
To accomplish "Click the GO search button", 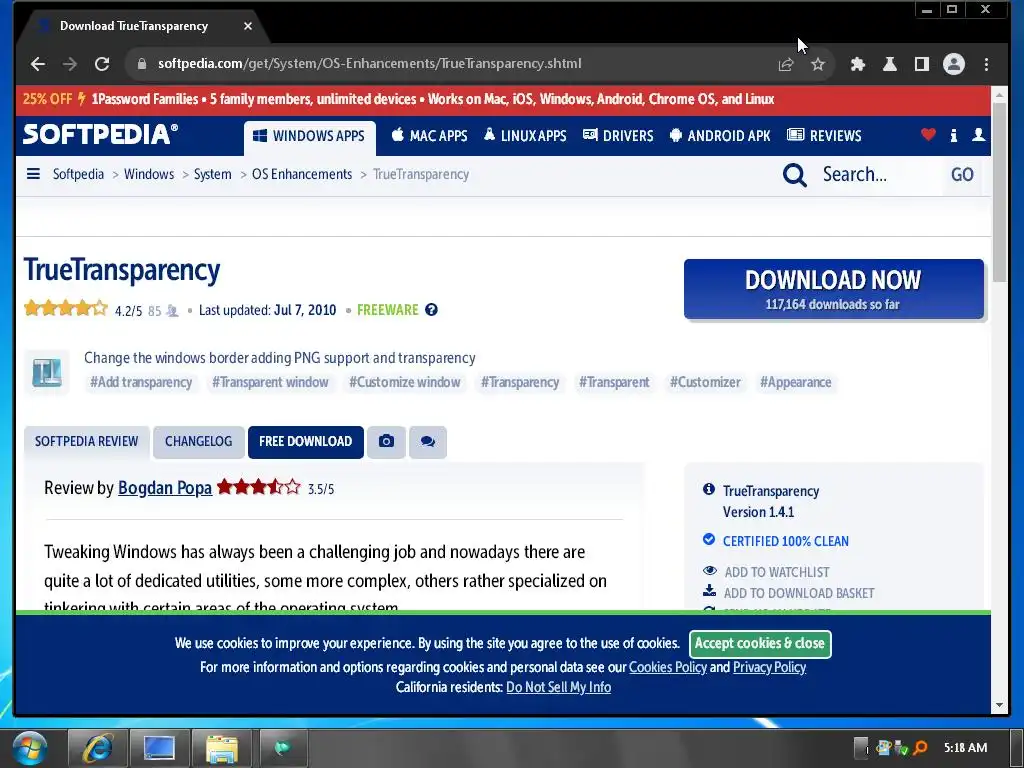I will [x=962, y=174].
